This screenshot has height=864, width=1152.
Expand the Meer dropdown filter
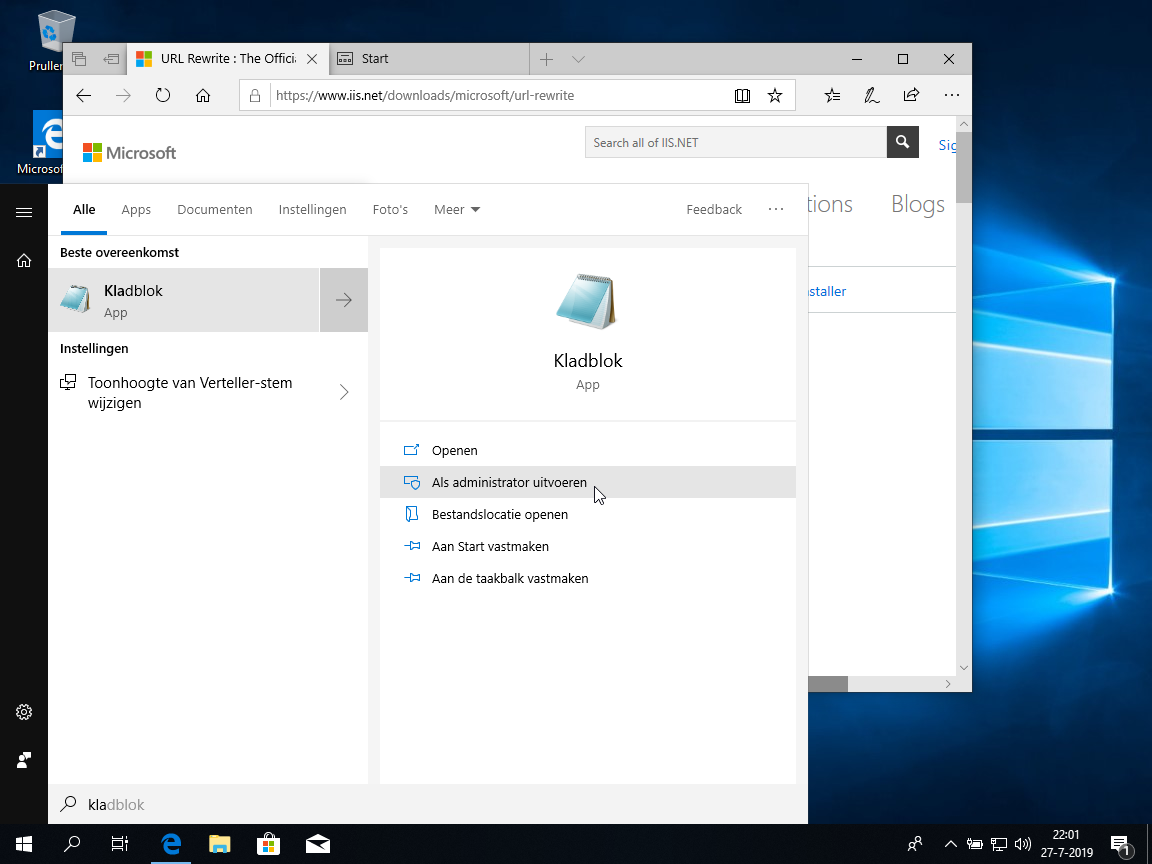point(456,209)
